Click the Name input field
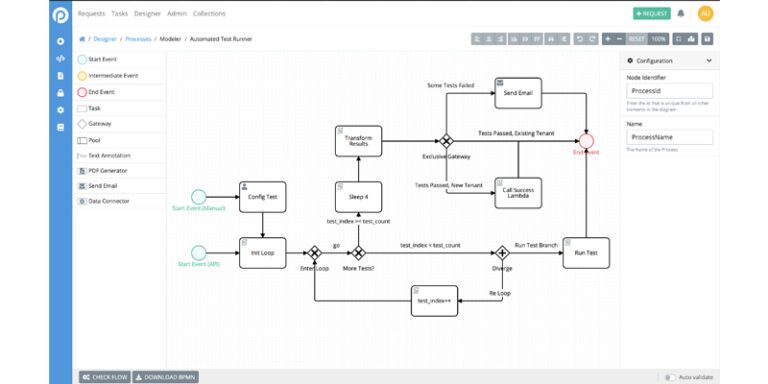The image size is (768, 384). pos(670,137)
